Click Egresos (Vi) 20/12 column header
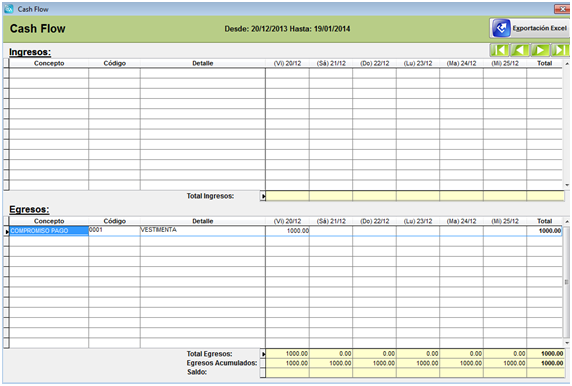The height and width of the screenshot is (386, 572). 287,221
